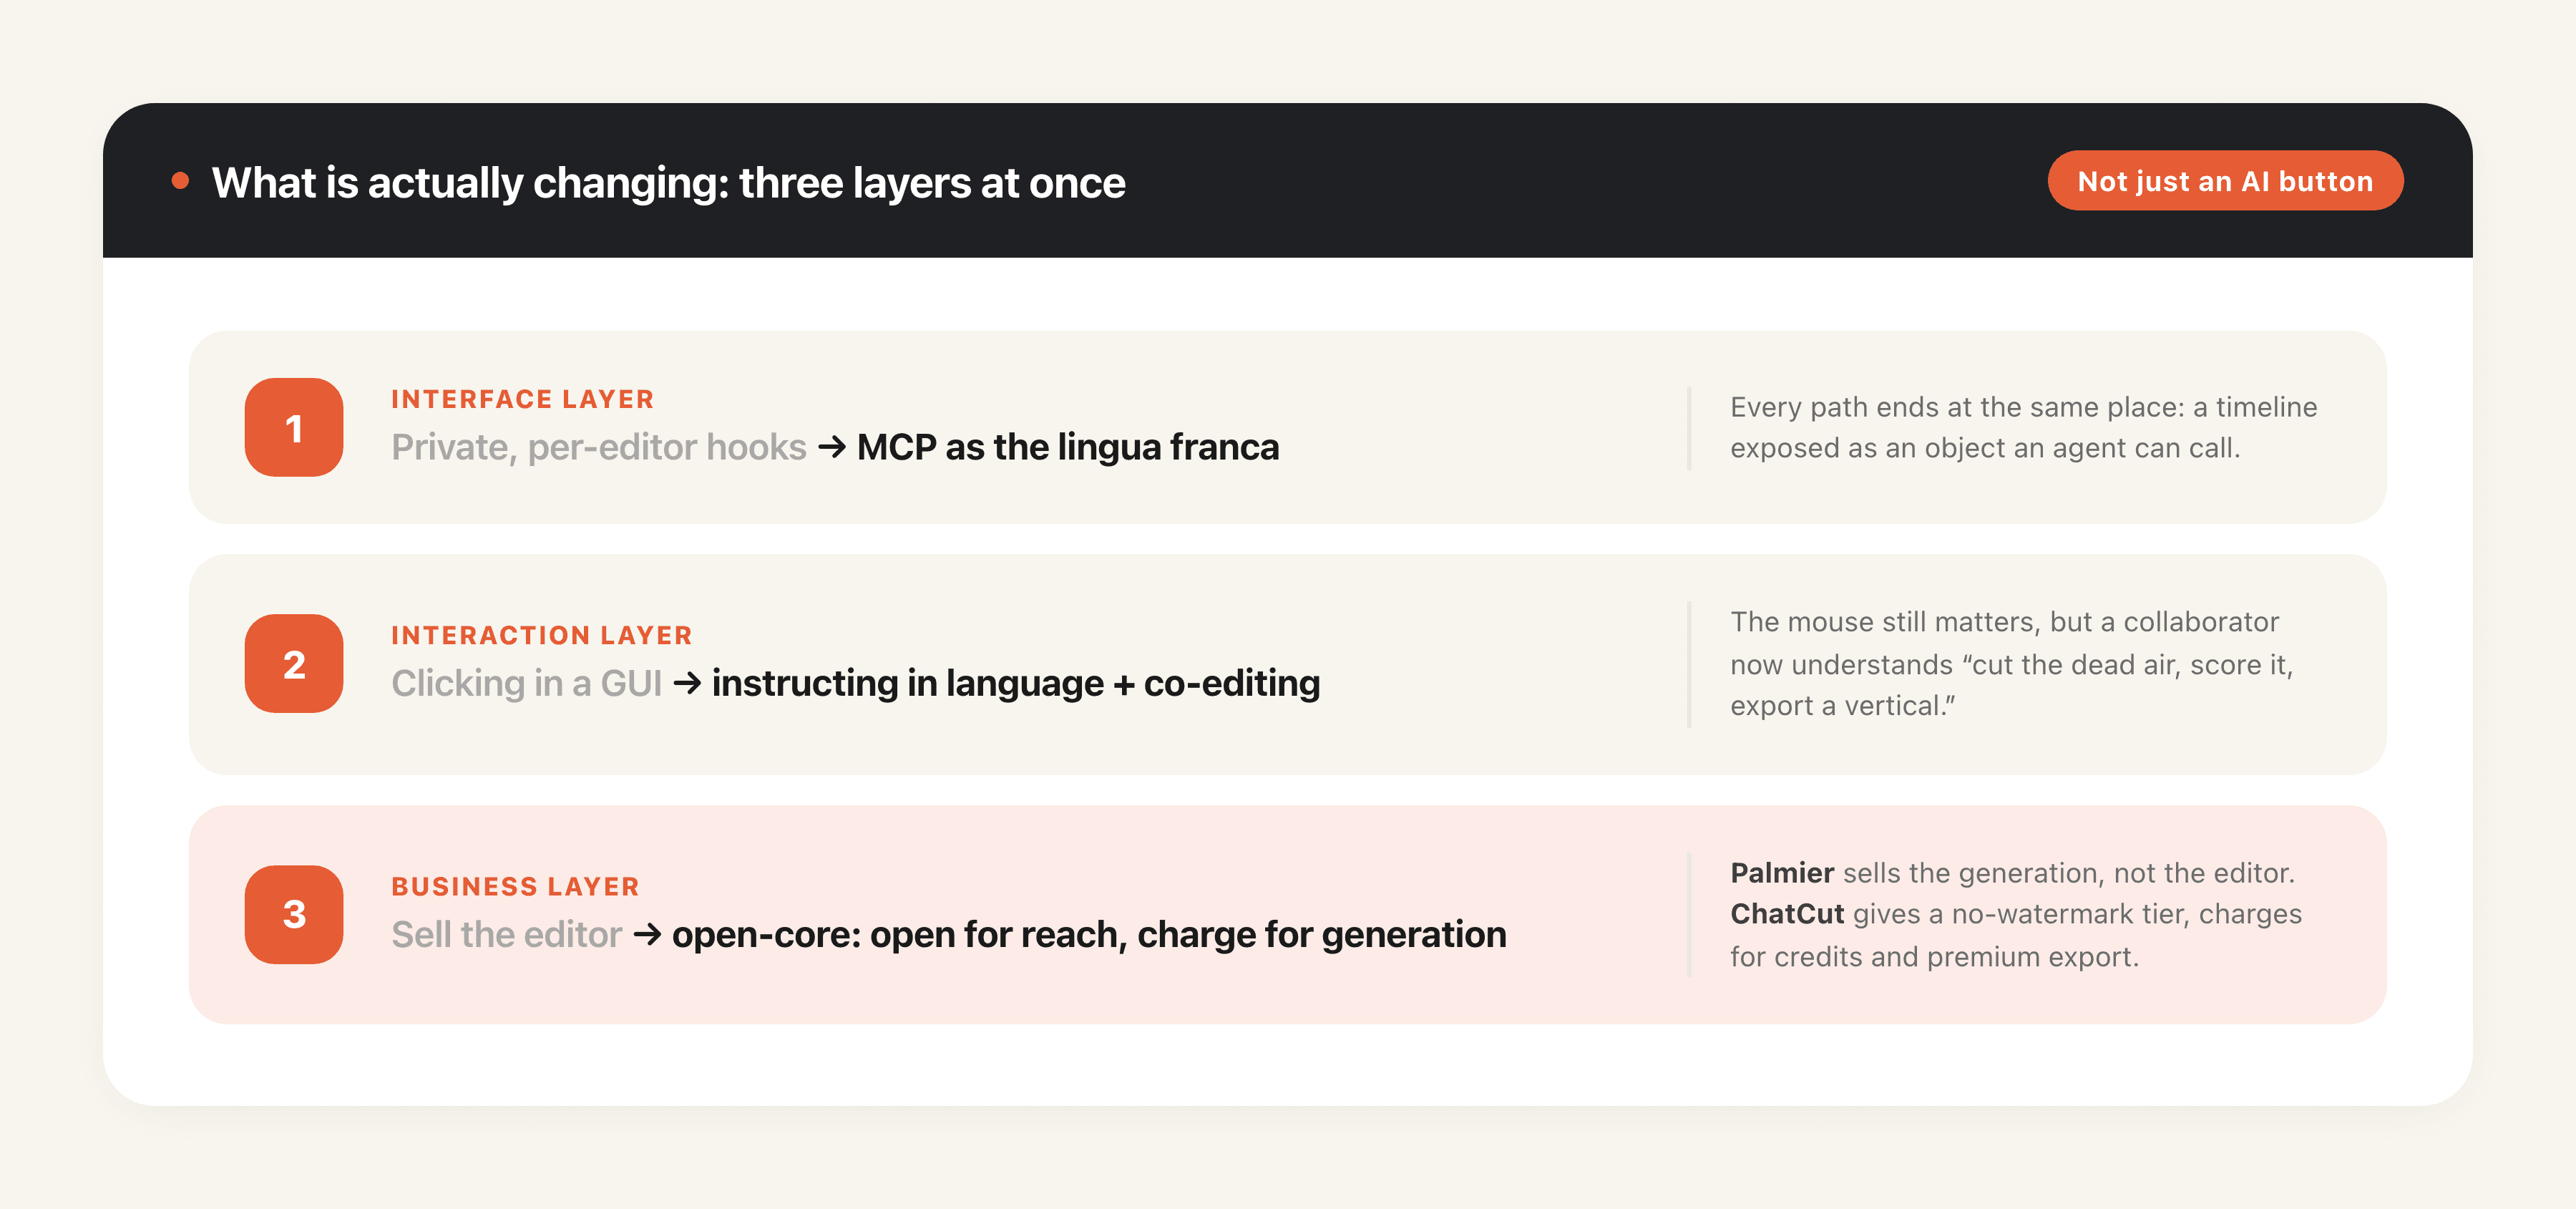Select the number 1 badge for Interface Layer
The width and height of the screenshot is (2576, 1209).
click(294, 427)
